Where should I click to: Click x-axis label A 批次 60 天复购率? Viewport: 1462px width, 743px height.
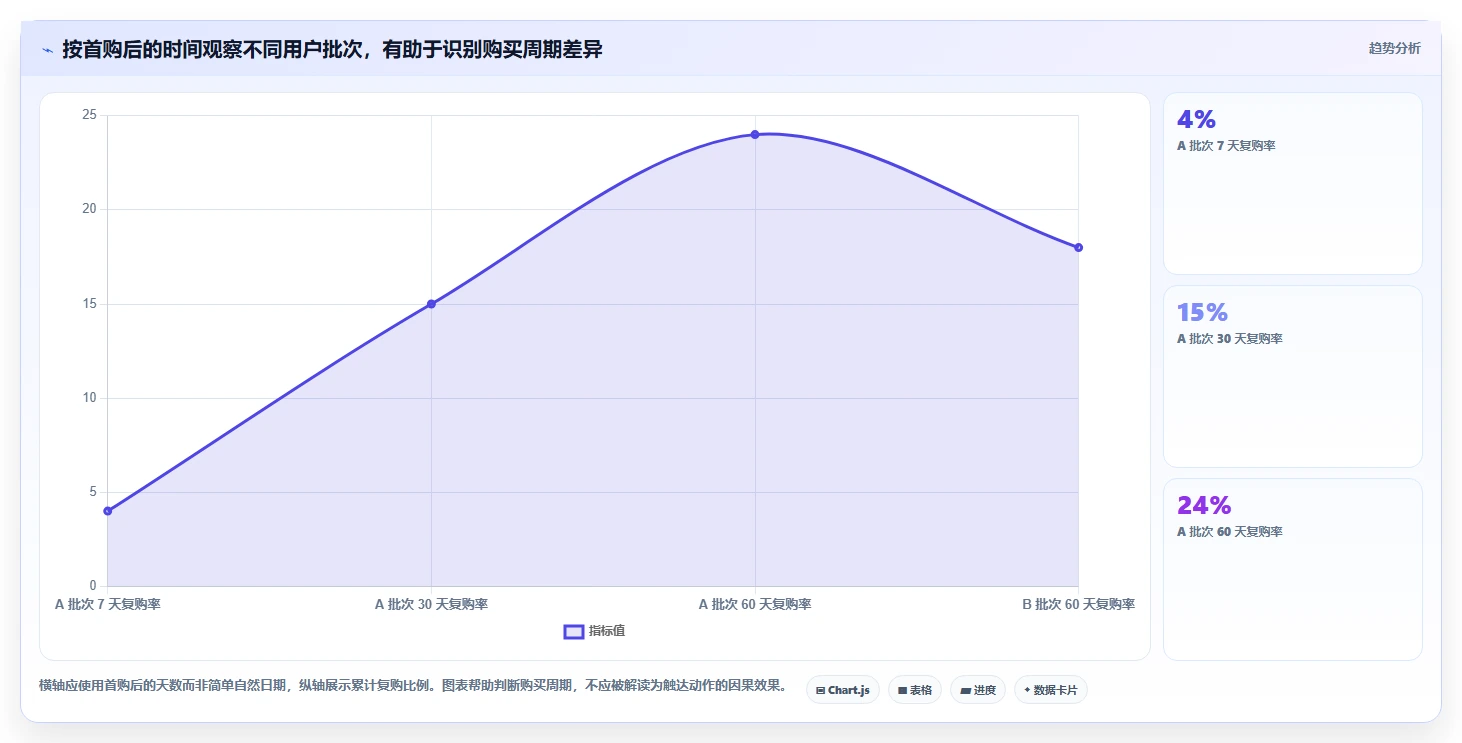tap(755, 604)
